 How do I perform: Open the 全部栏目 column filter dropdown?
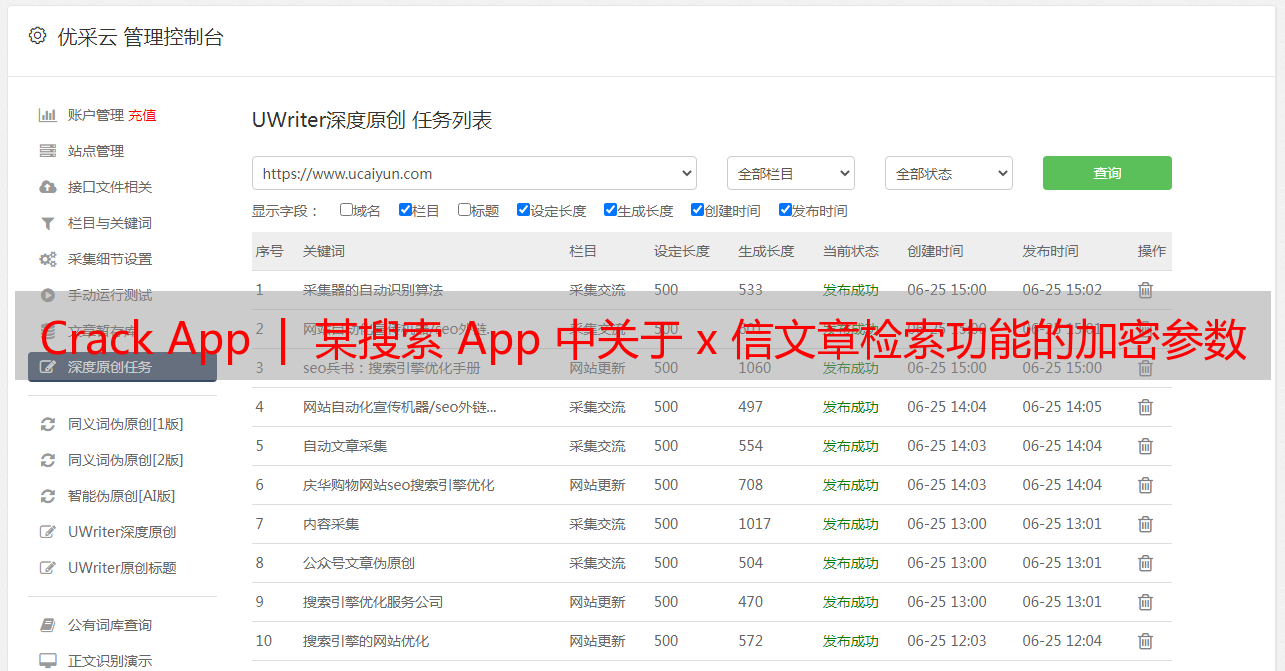pos(790,173)
